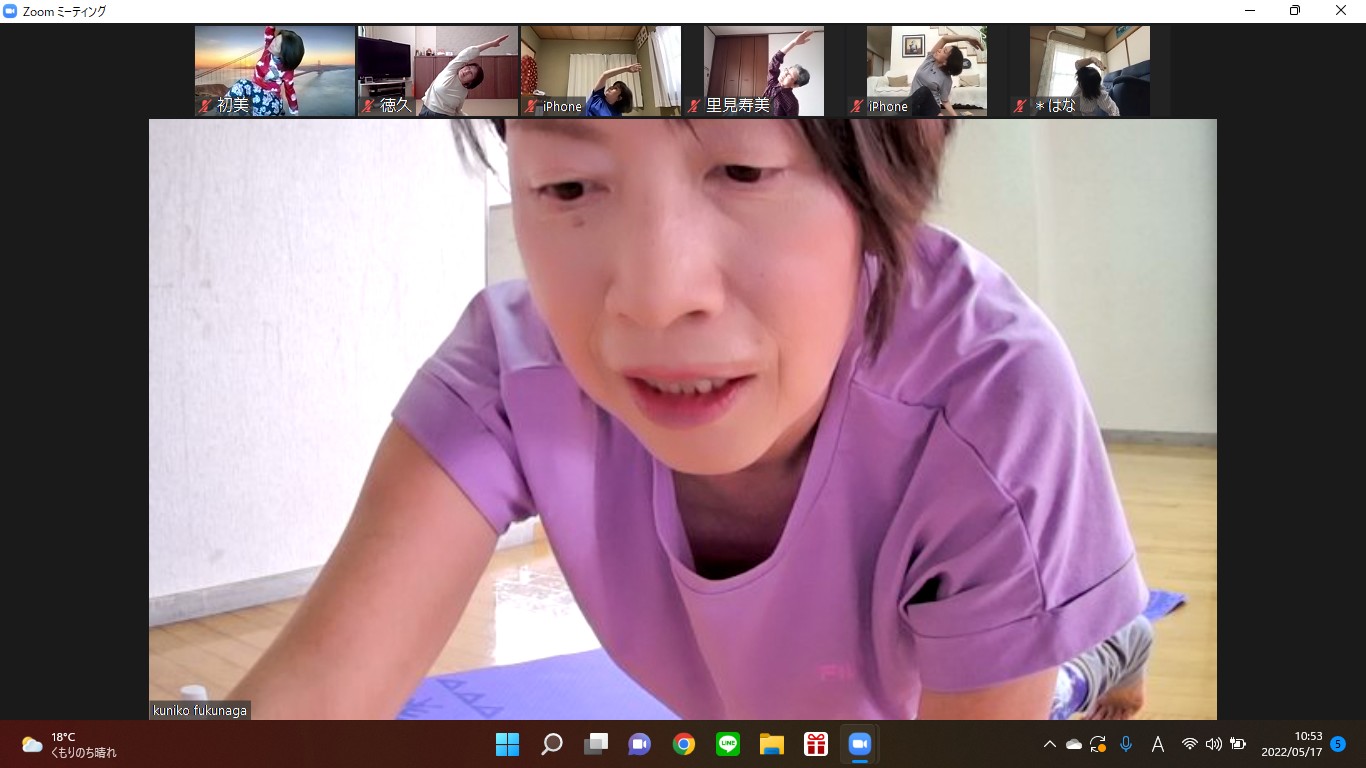This screenshot has height=768, width=1366.
Task: Click muted mic icon beside ＊はな
Action: [x=1021, y=105]
